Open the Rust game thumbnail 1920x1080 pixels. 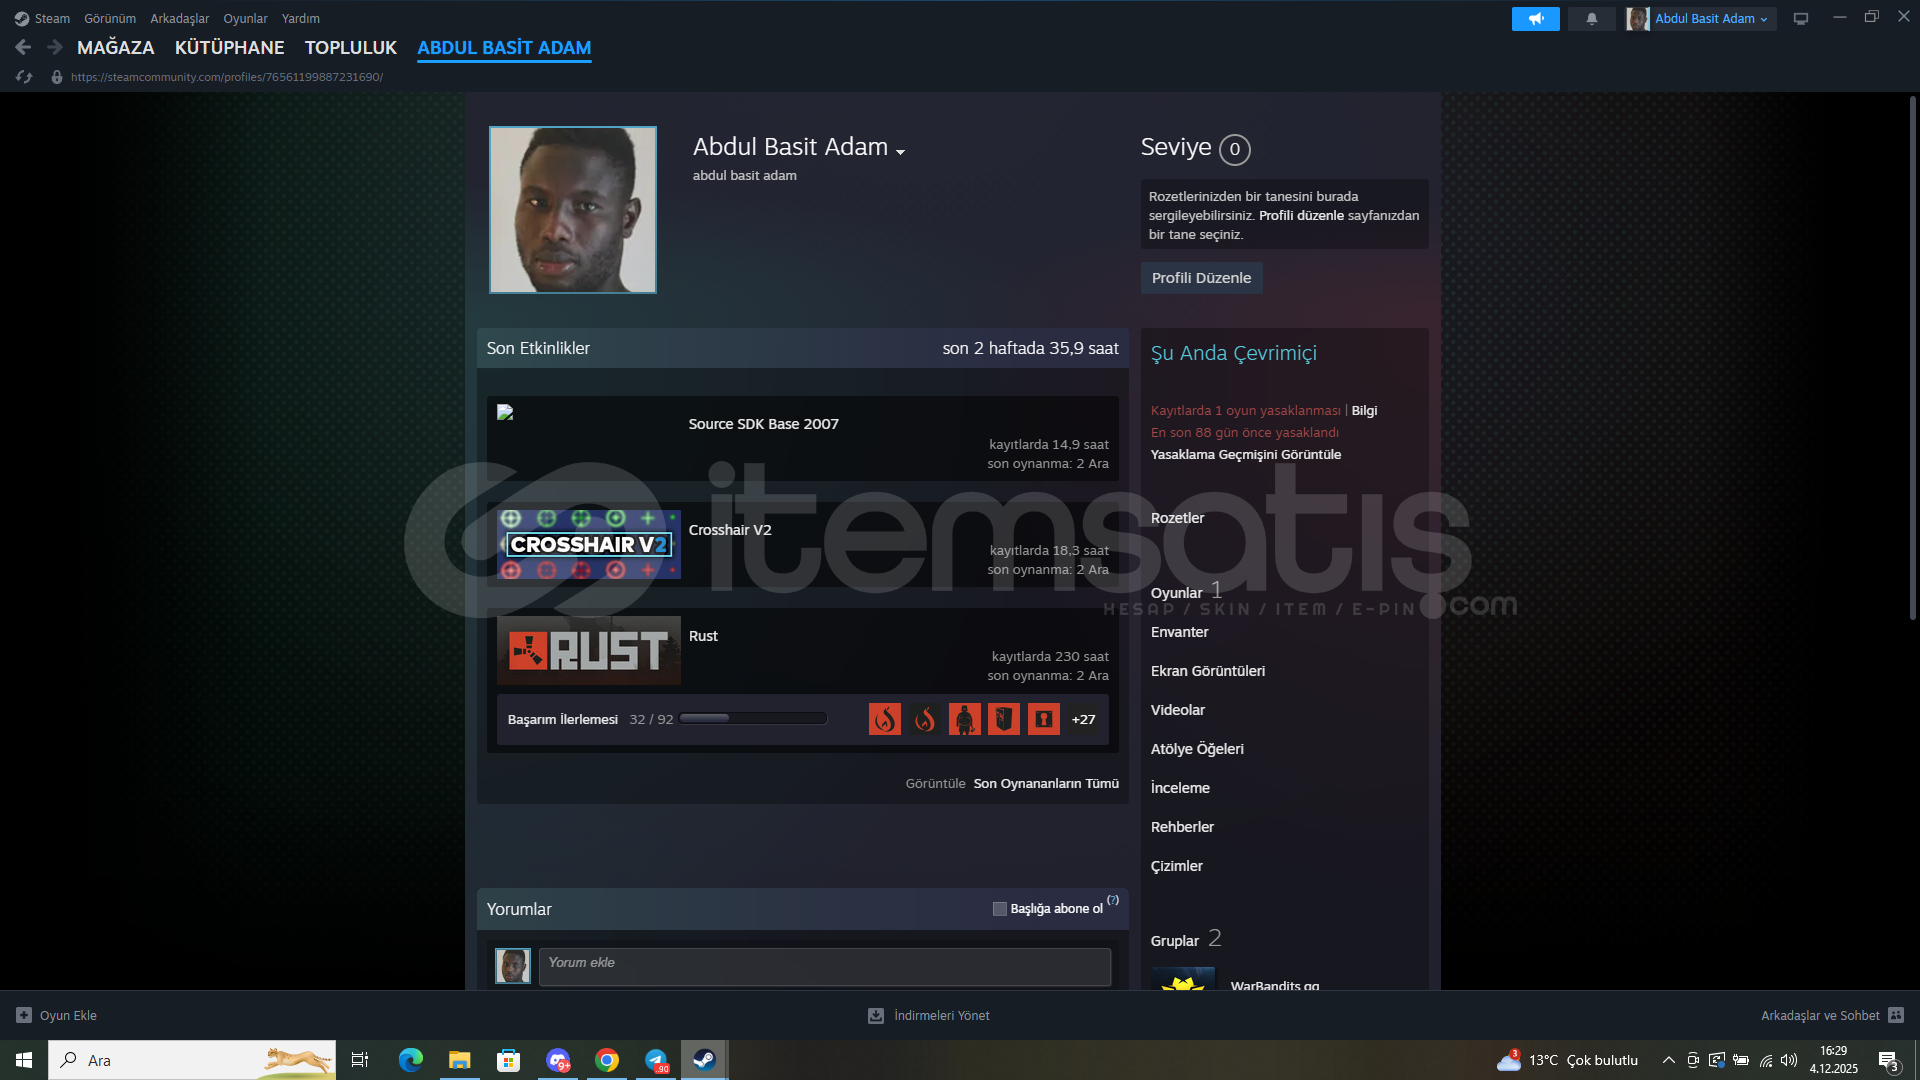click(x=589, y=651)
